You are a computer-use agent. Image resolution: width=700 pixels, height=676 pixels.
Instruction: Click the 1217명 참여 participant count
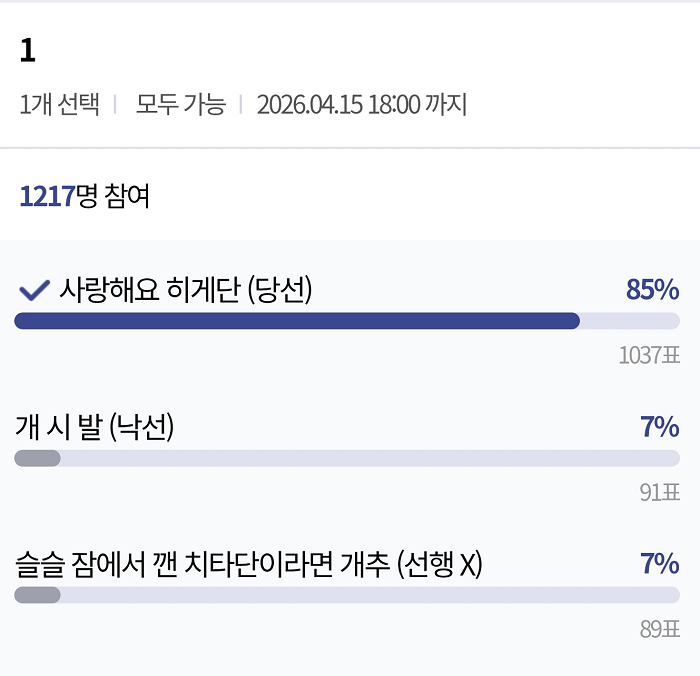pyautogui.click(x=84, y=195)
